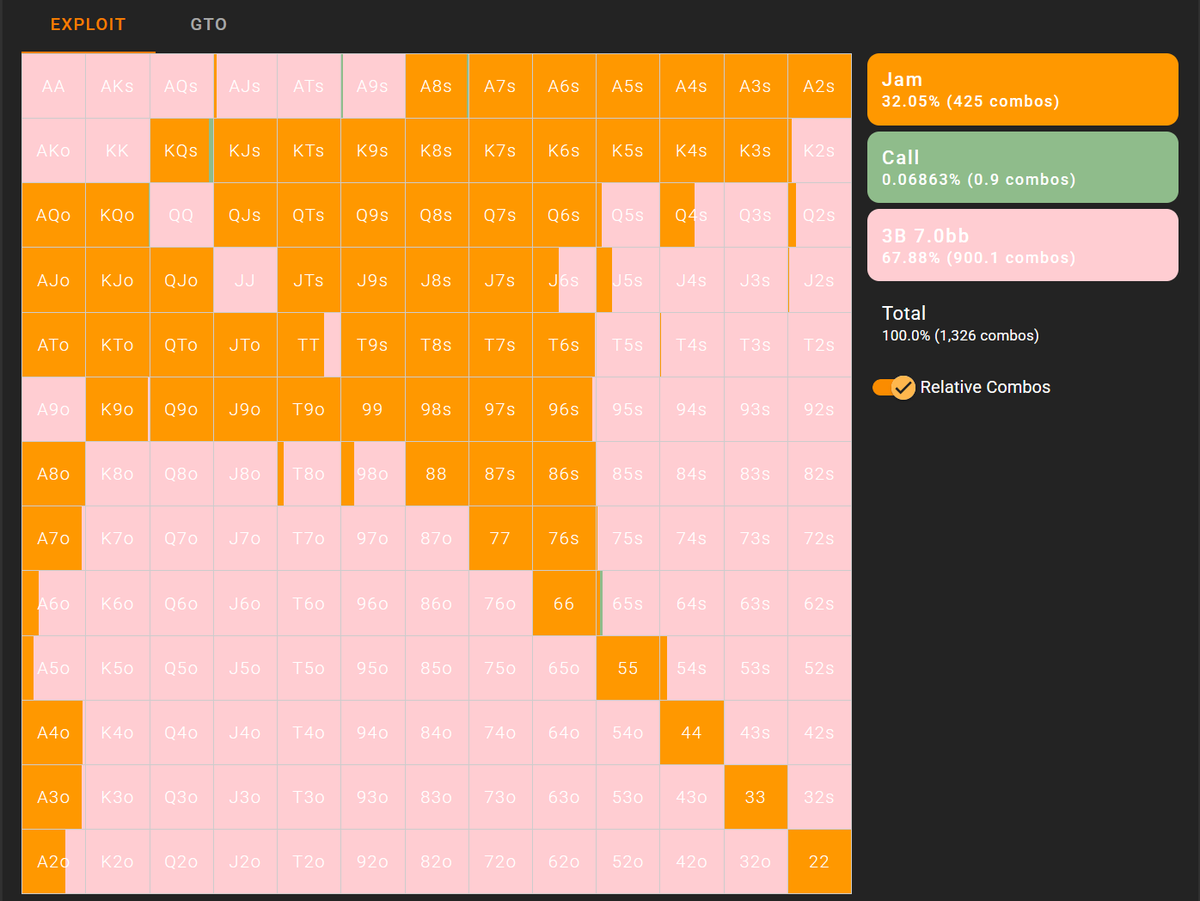Click the 76s hand cell
This screenshot has height=901, width=1200.
pos(564,538)
